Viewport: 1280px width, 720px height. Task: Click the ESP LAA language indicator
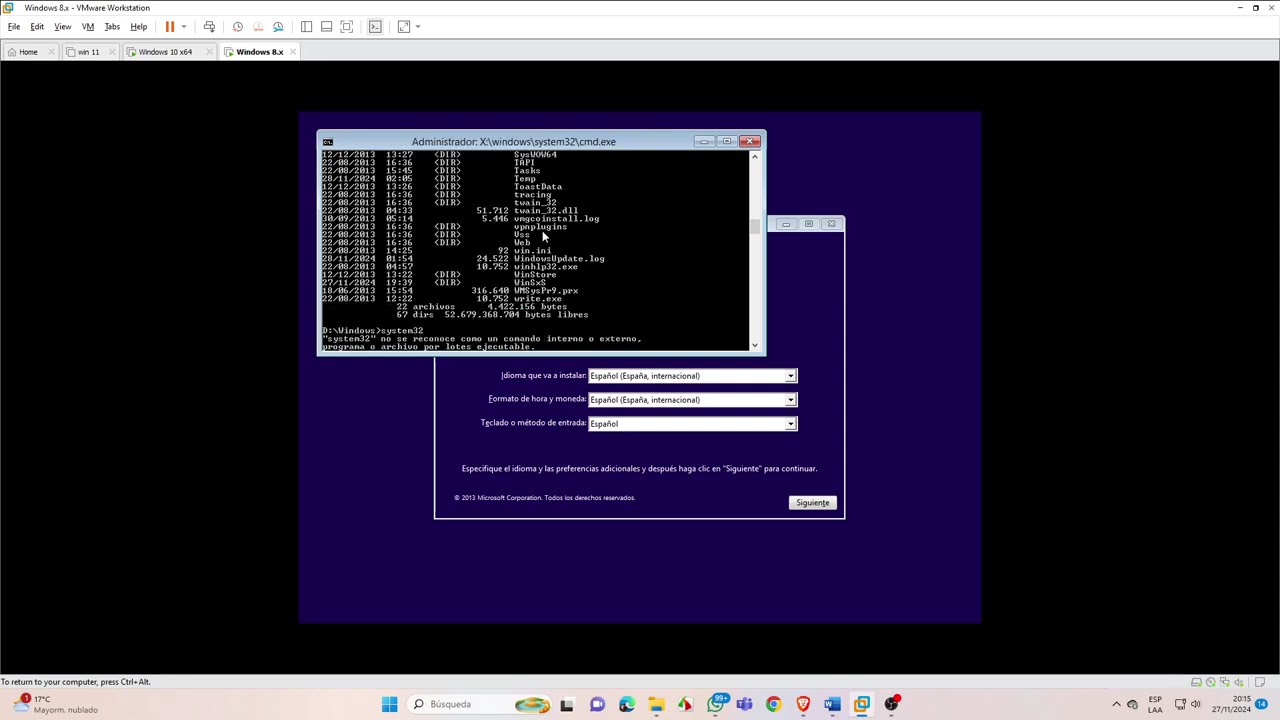(1155, 704)
